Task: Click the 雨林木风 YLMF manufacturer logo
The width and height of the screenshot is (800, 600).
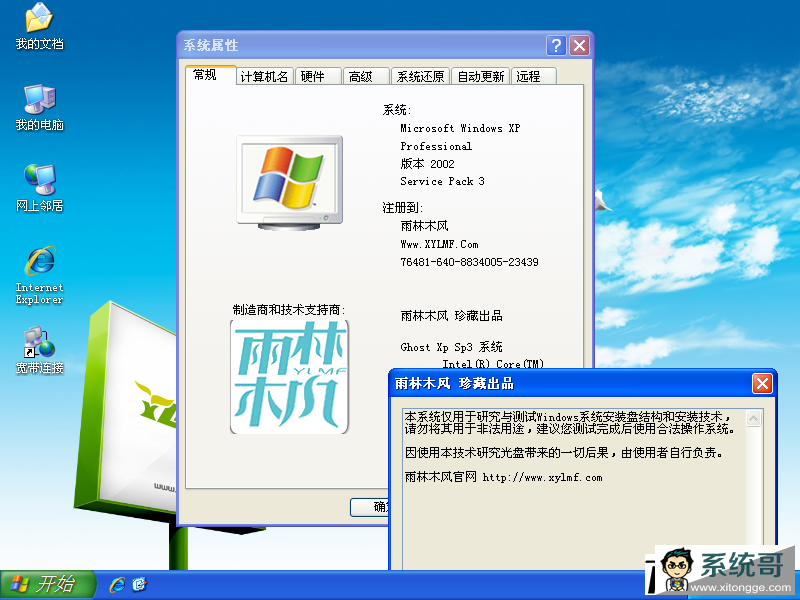Action: 289,377
